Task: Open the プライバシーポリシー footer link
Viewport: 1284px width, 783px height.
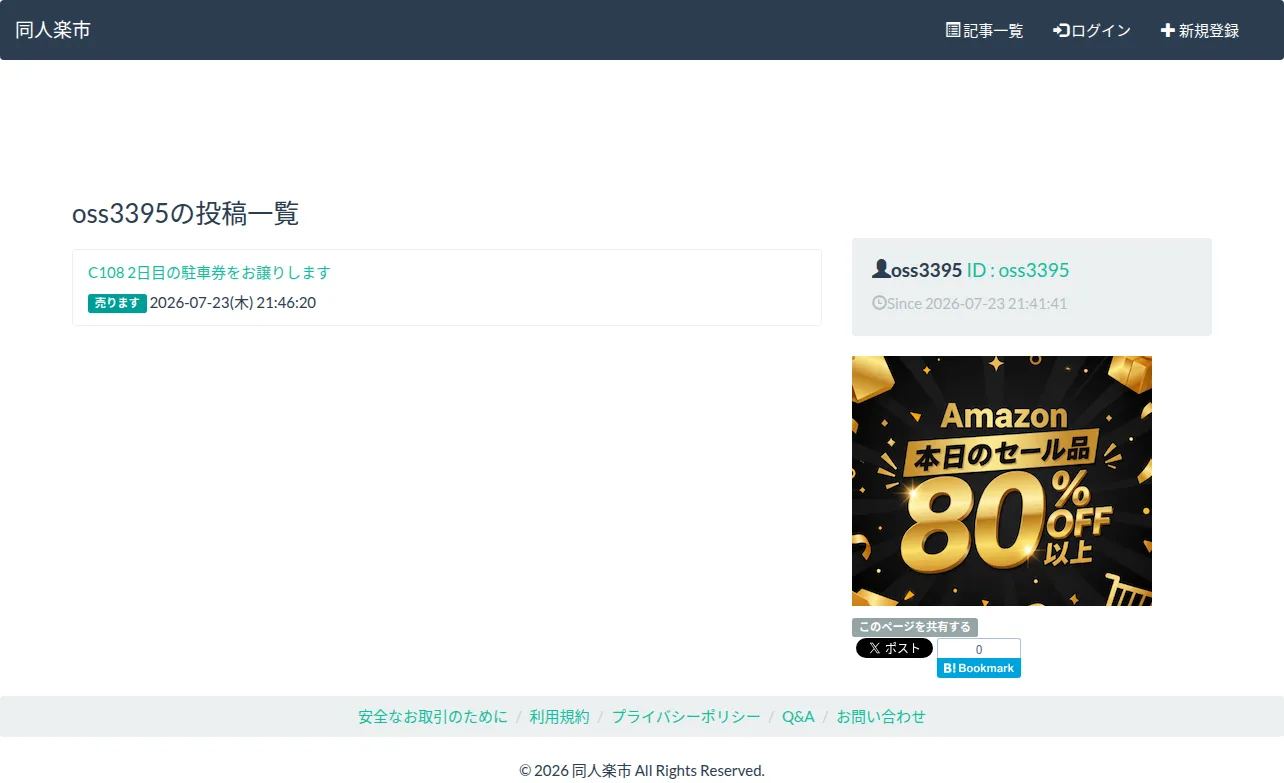Action: 686,717
